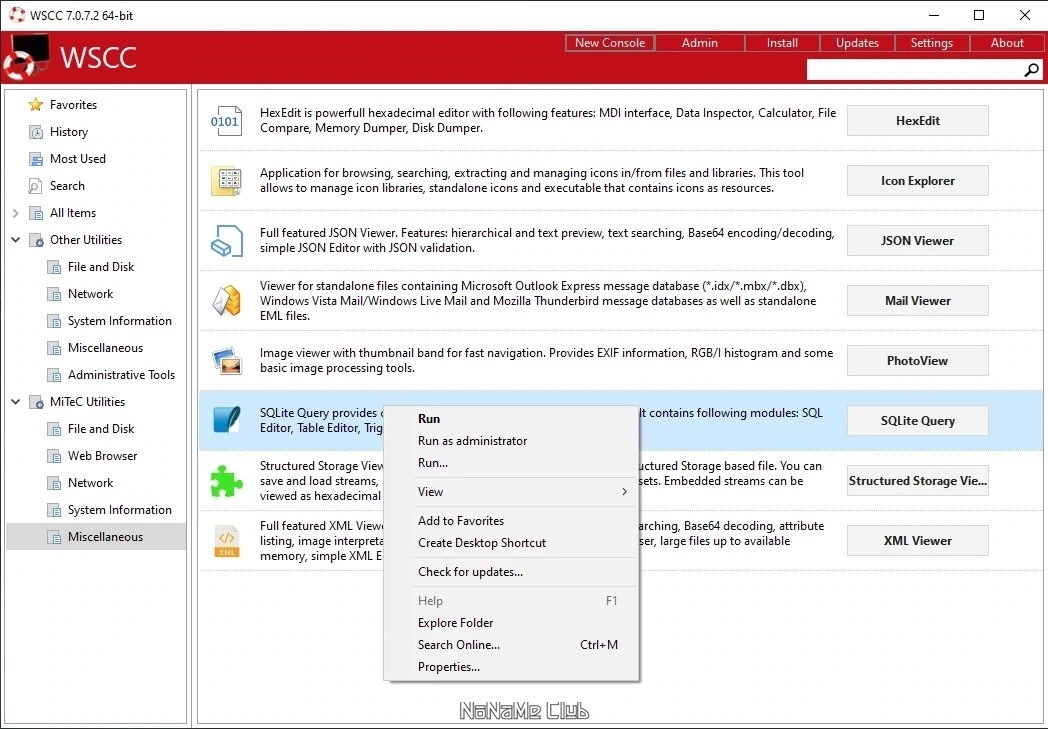Click the New Console button
The image size is (1048, 729).
click(x=610, y=43)
